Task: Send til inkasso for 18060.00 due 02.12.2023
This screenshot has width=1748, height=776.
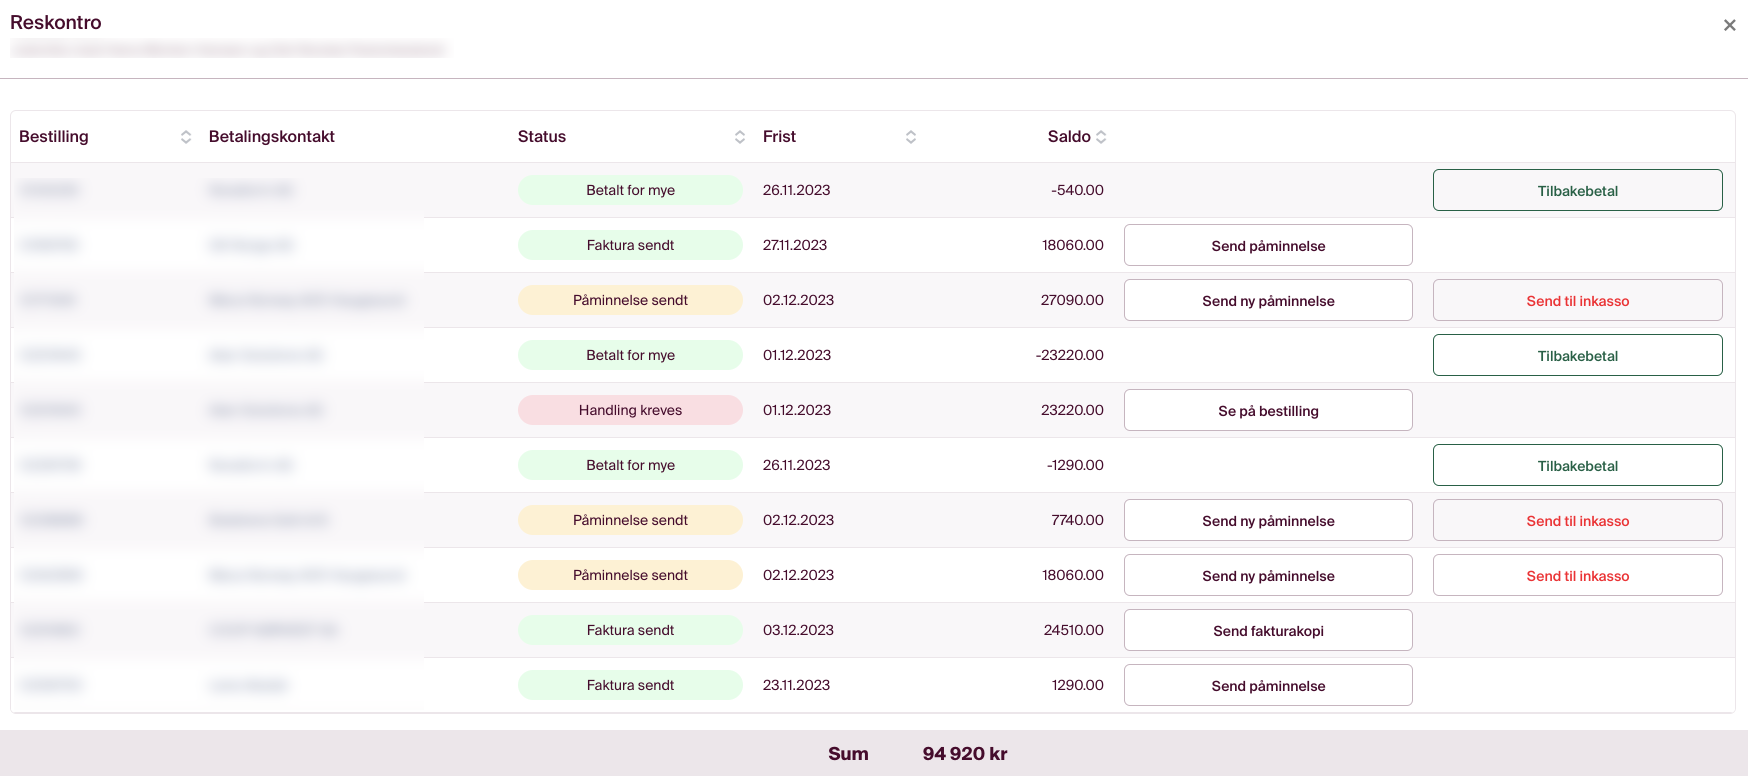Action: click(x=1577, y=575)
